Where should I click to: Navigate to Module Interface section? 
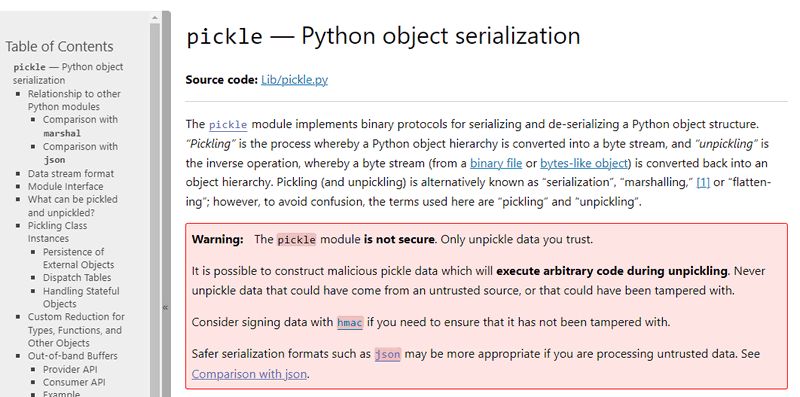(65, 186)
